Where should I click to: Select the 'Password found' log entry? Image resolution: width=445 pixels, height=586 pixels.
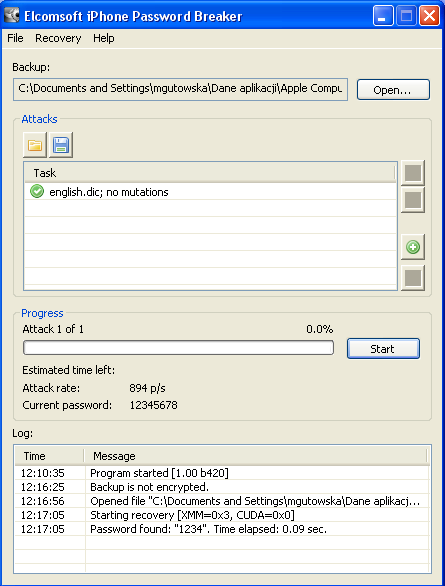tap(222, 529)
